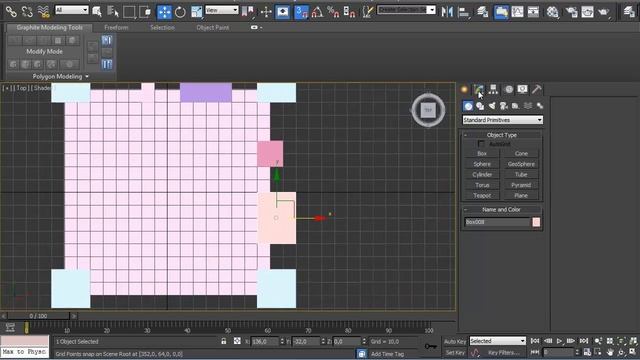Click timeline frame marker 50
640x360 pixels.
pyautogui.click(x=227, y=330)
